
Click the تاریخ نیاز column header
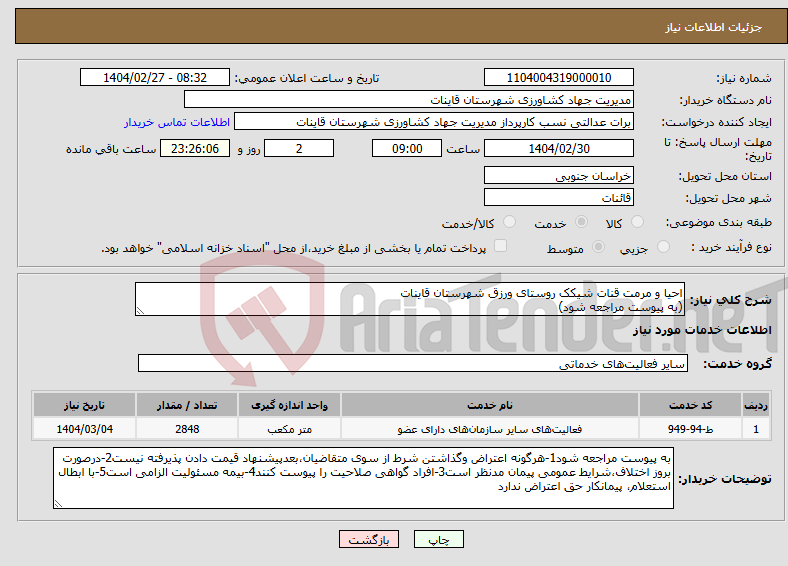coord(84,405)
